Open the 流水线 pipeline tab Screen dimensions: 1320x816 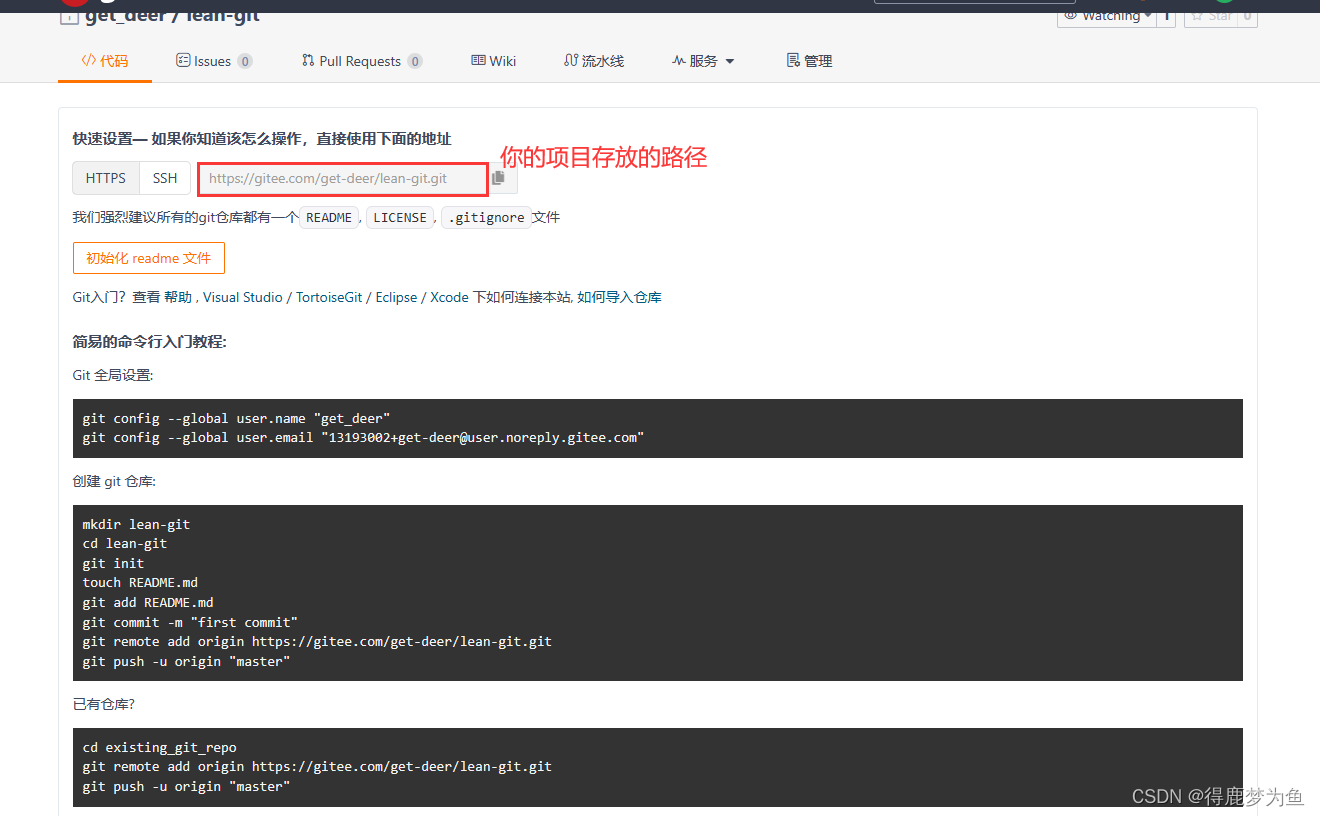[x=594, y=61]
